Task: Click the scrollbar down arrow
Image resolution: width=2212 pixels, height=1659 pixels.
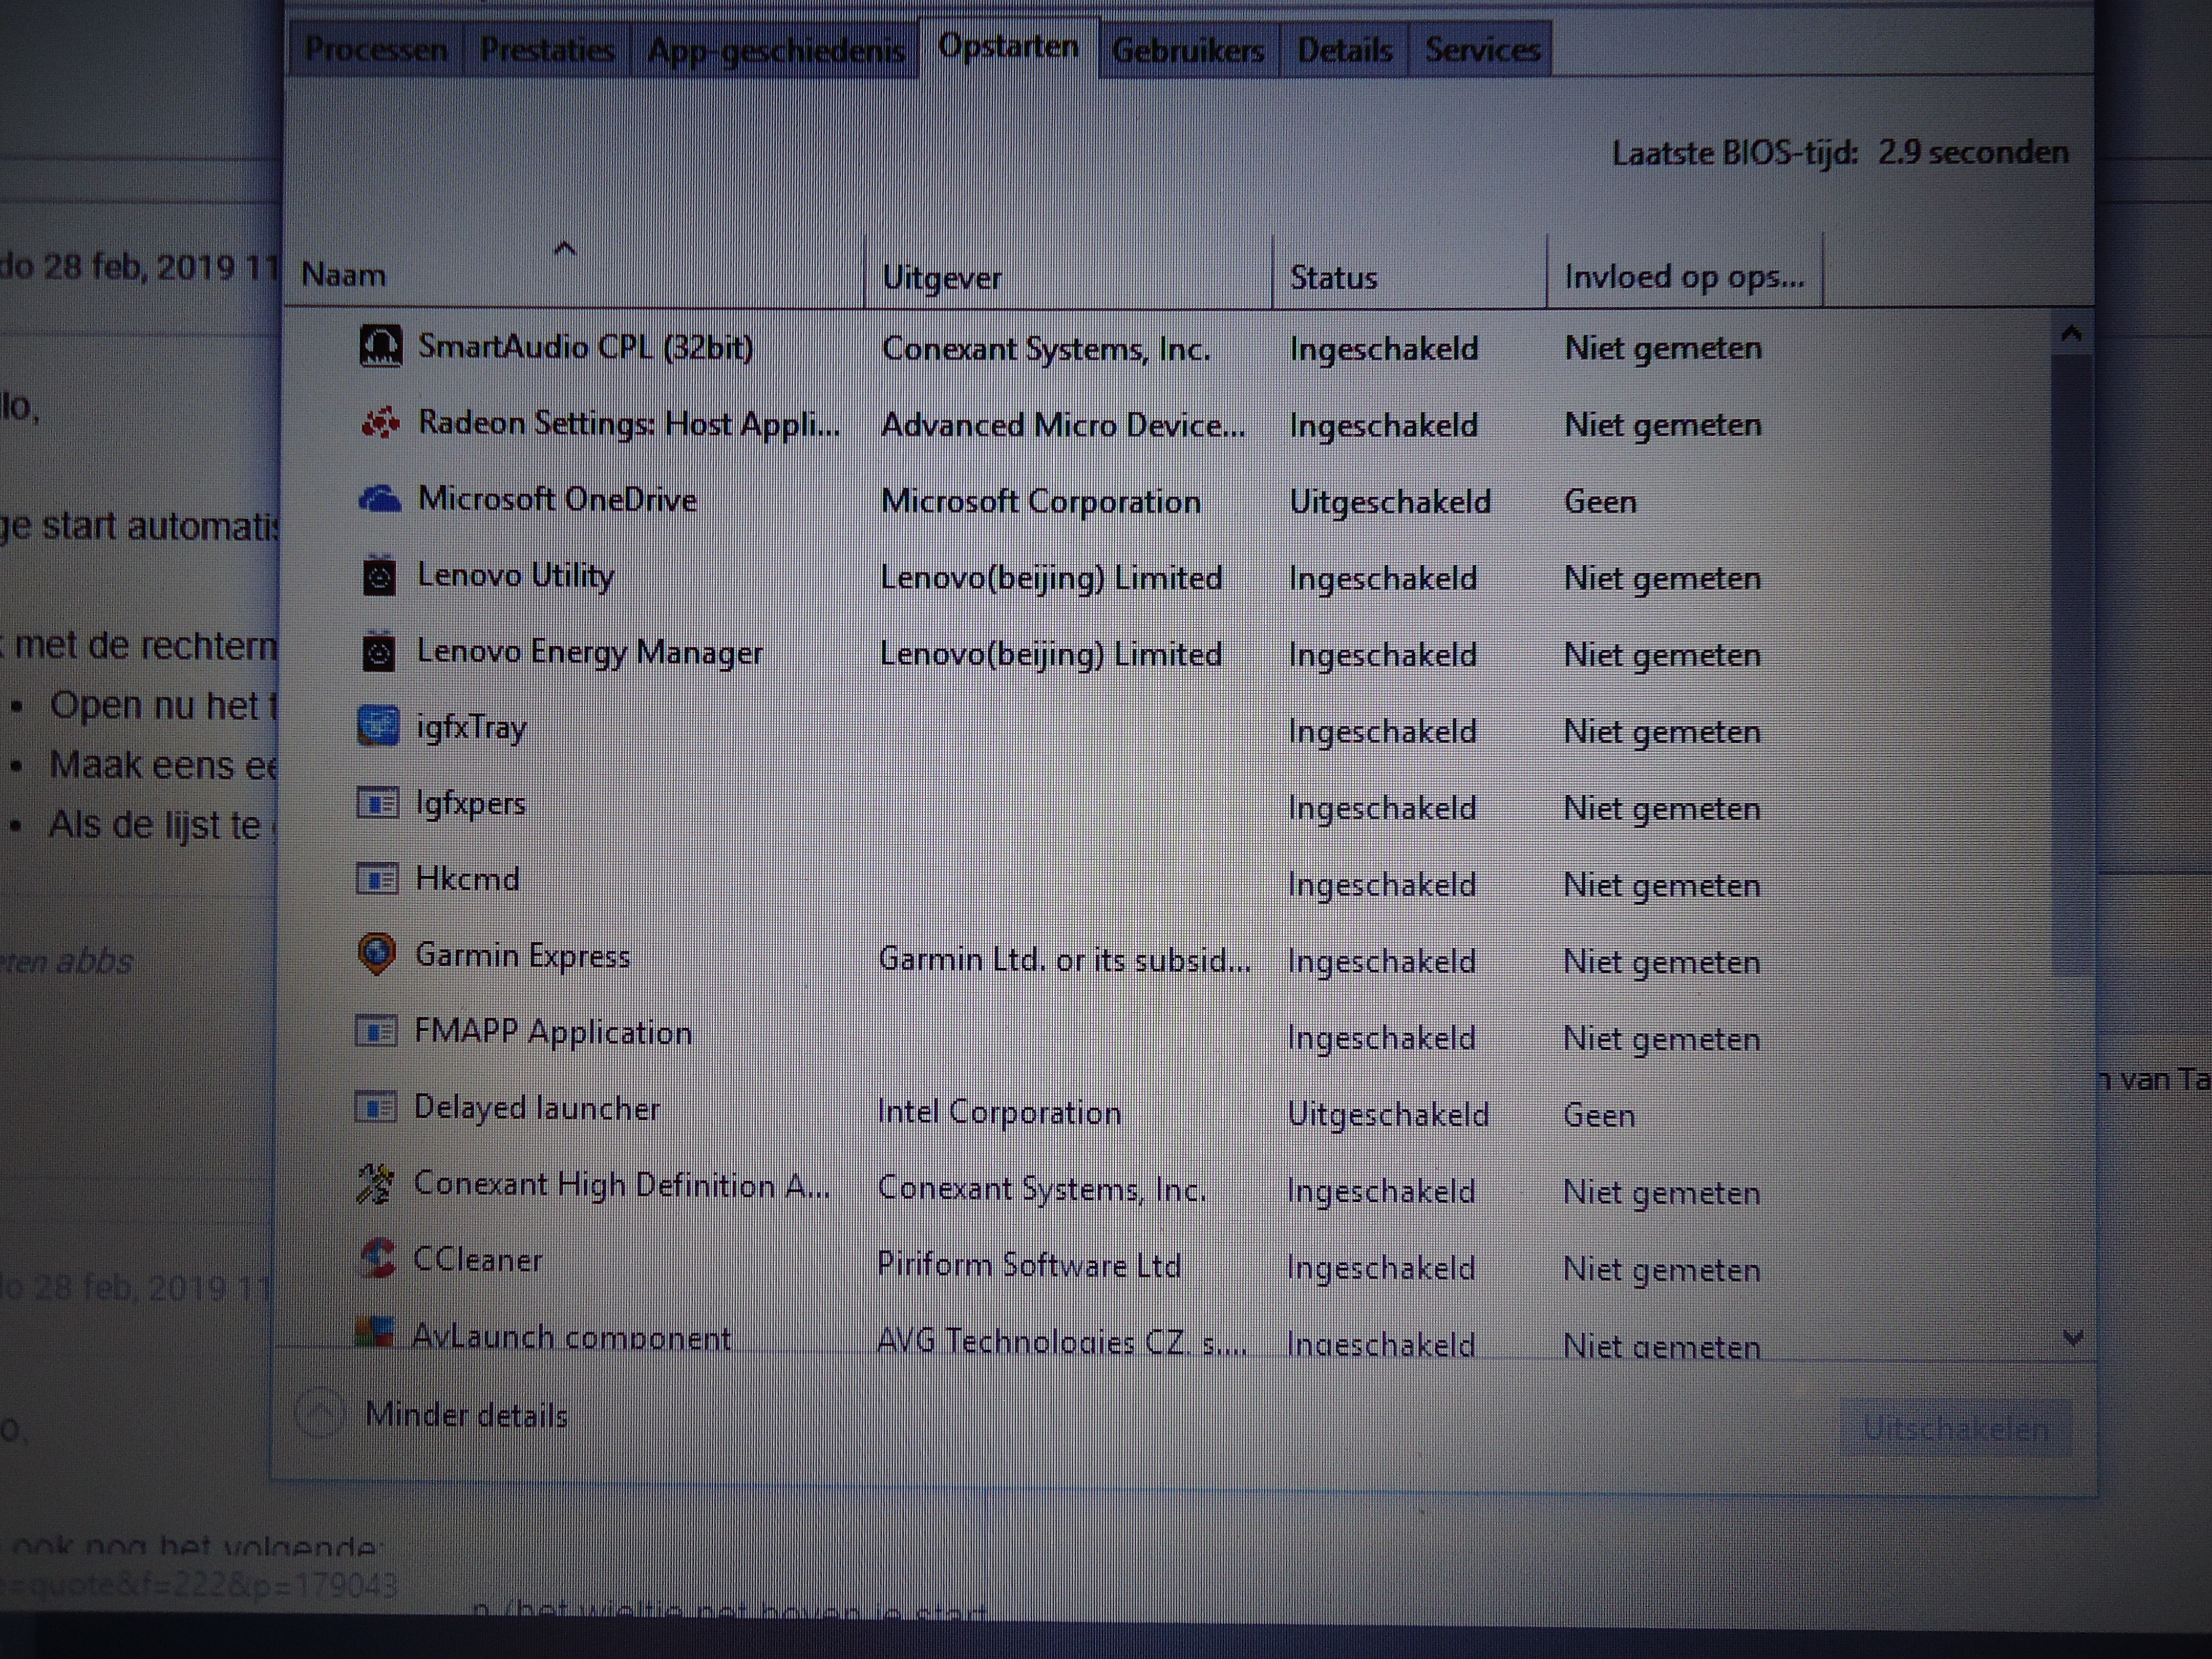Action: (x=2073, y=1337)
